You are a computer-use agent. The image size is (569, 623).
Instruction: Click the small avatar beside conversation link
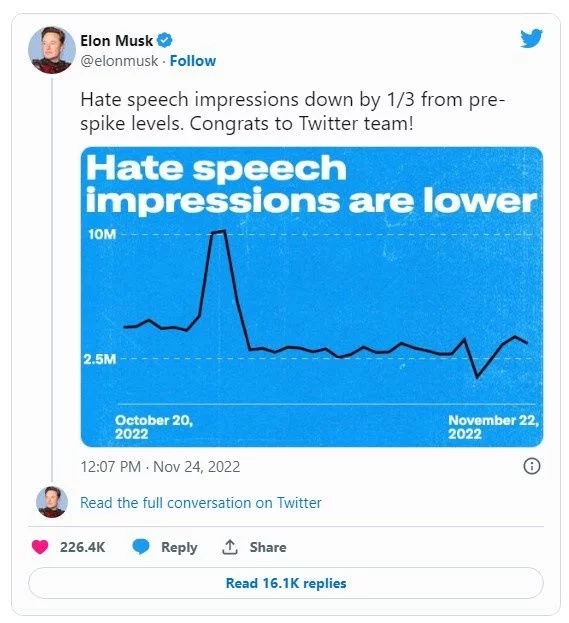[x=52, y=502]
